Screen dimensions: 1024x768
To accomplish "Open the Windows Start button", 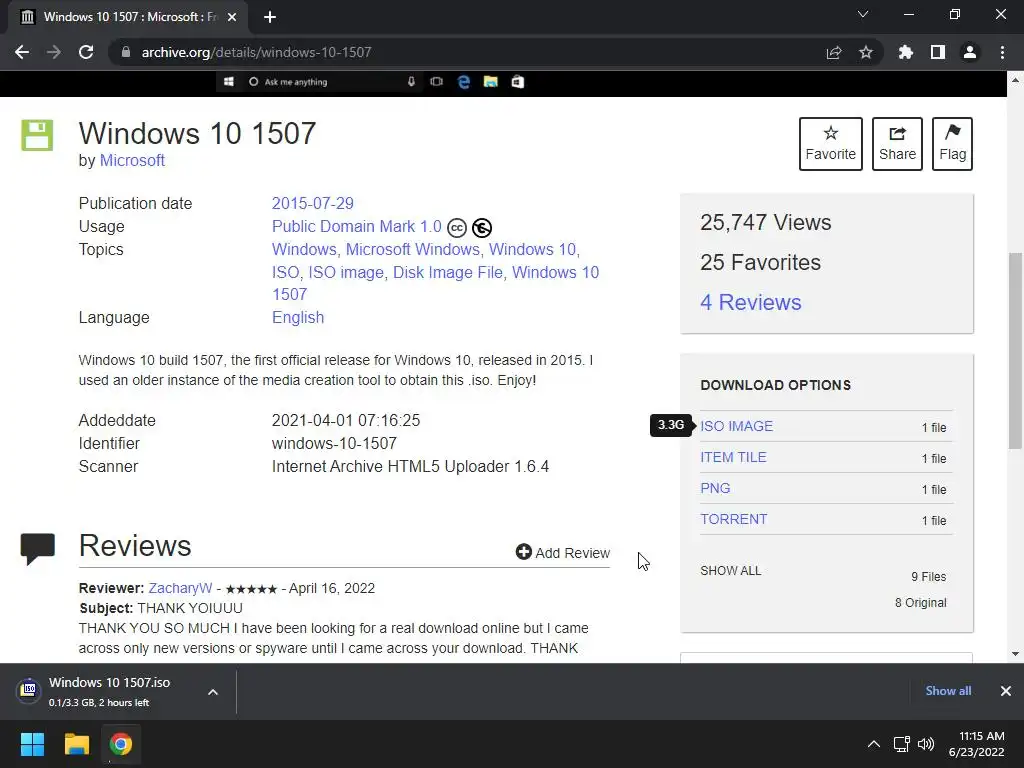I will tap(32, 744).
